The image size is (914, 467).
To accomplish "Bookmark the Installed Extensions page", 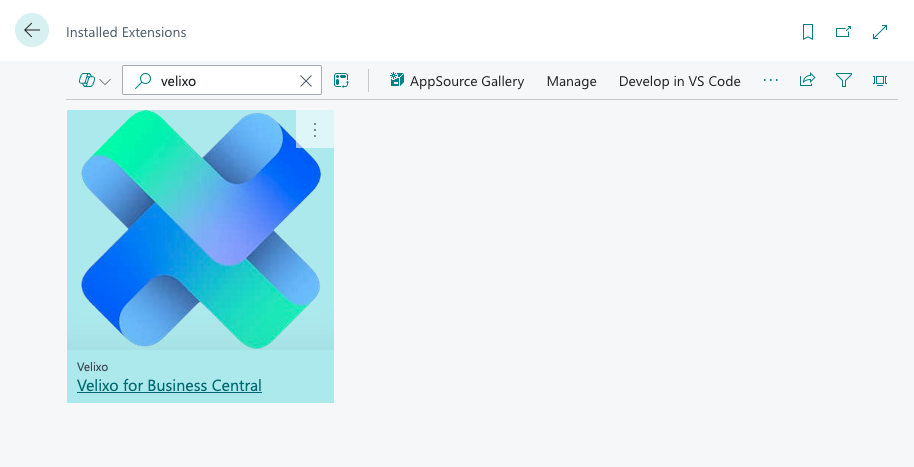I will pos(808,32).
